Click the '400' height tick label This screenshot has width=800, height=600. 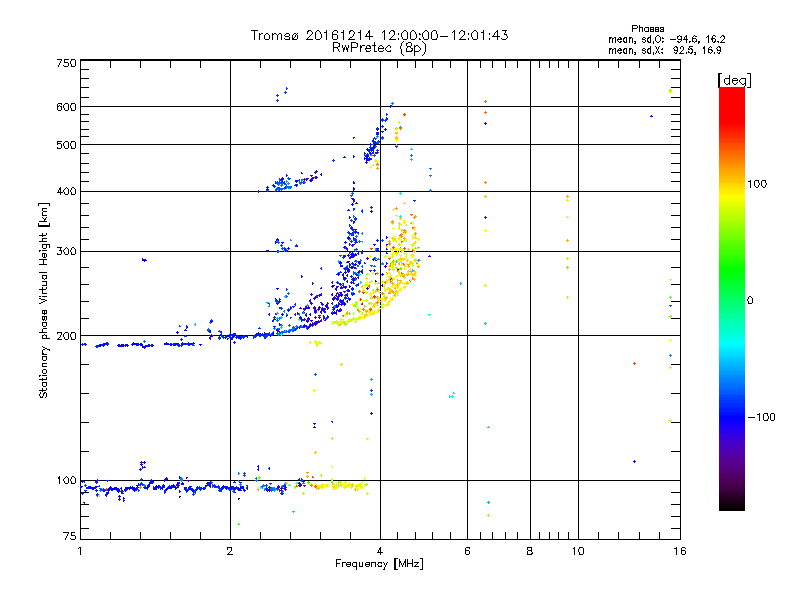[67, 191]
